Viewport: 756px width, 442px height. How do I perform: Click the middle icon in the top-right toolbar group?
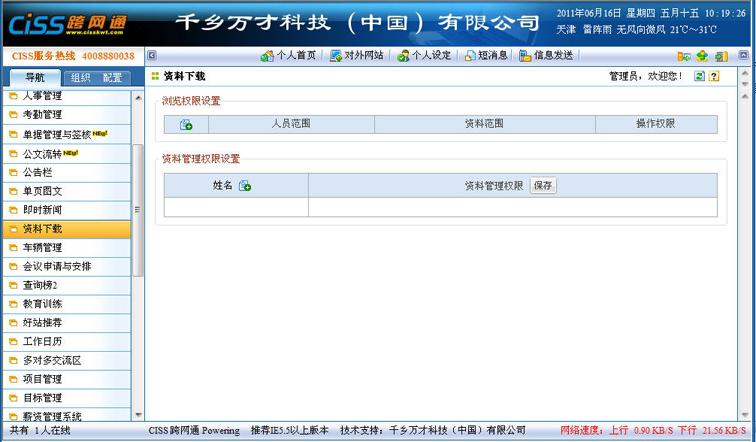703,56
